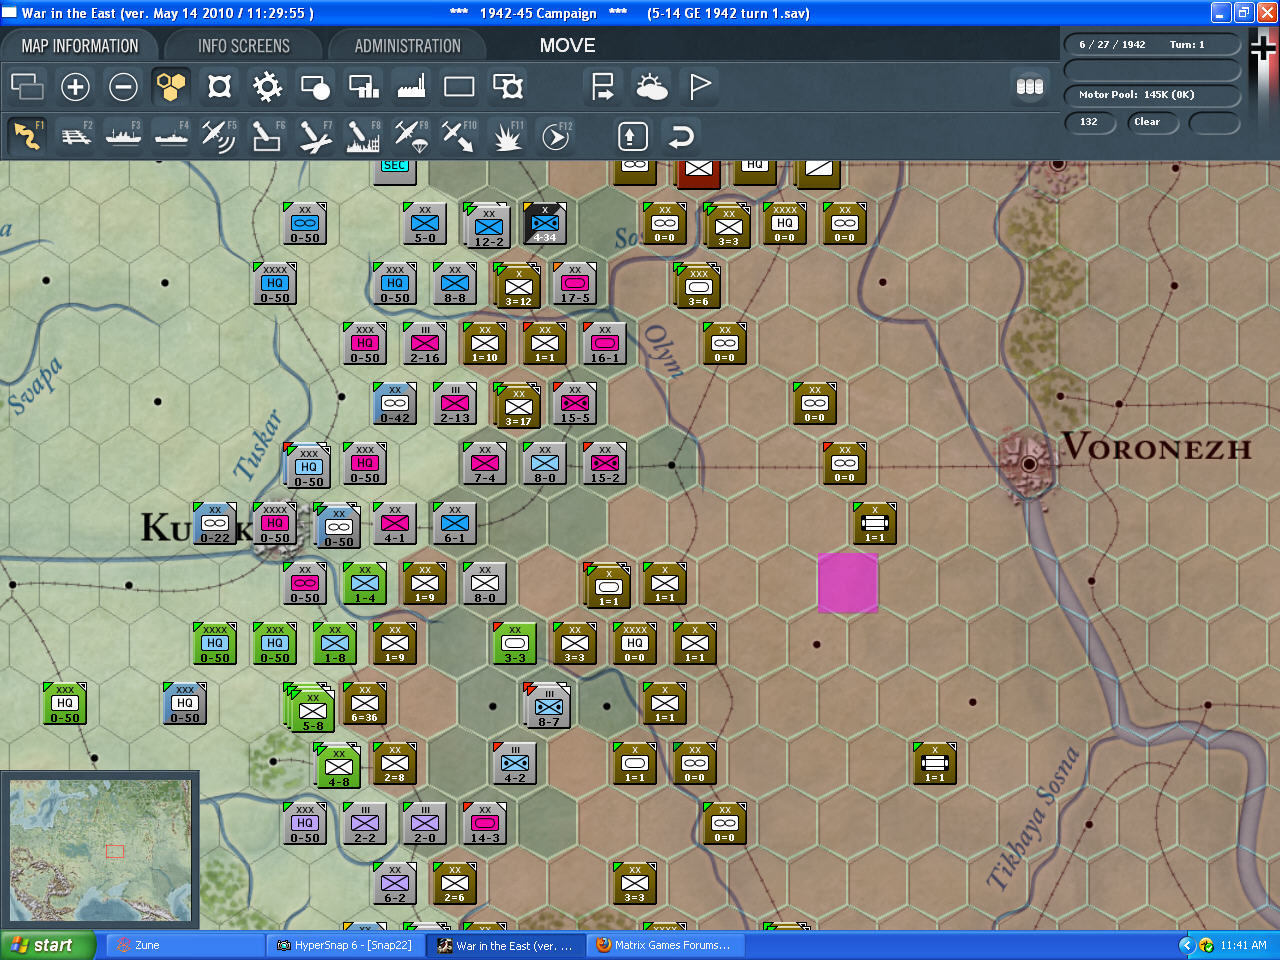Click the rectangle with bar chart icon

tap(363, 87)
